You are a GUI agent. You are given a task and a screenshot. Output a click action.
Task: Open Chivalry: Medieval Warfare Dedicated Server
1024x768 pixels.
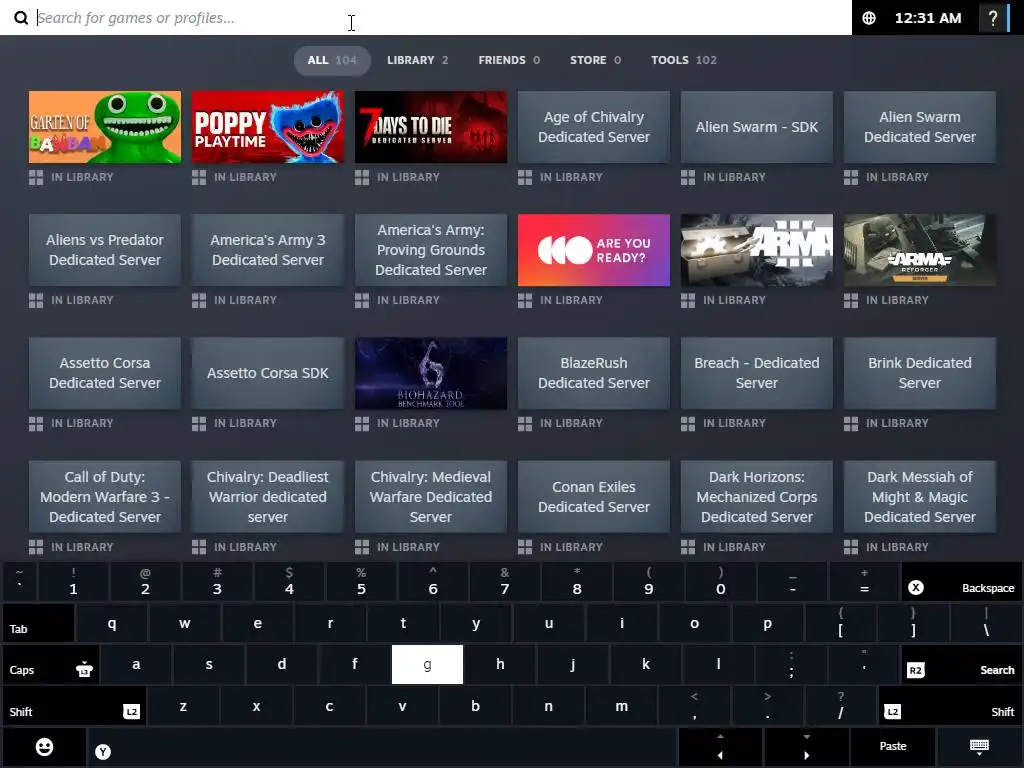pyautogui.click(x=430, y=496)
